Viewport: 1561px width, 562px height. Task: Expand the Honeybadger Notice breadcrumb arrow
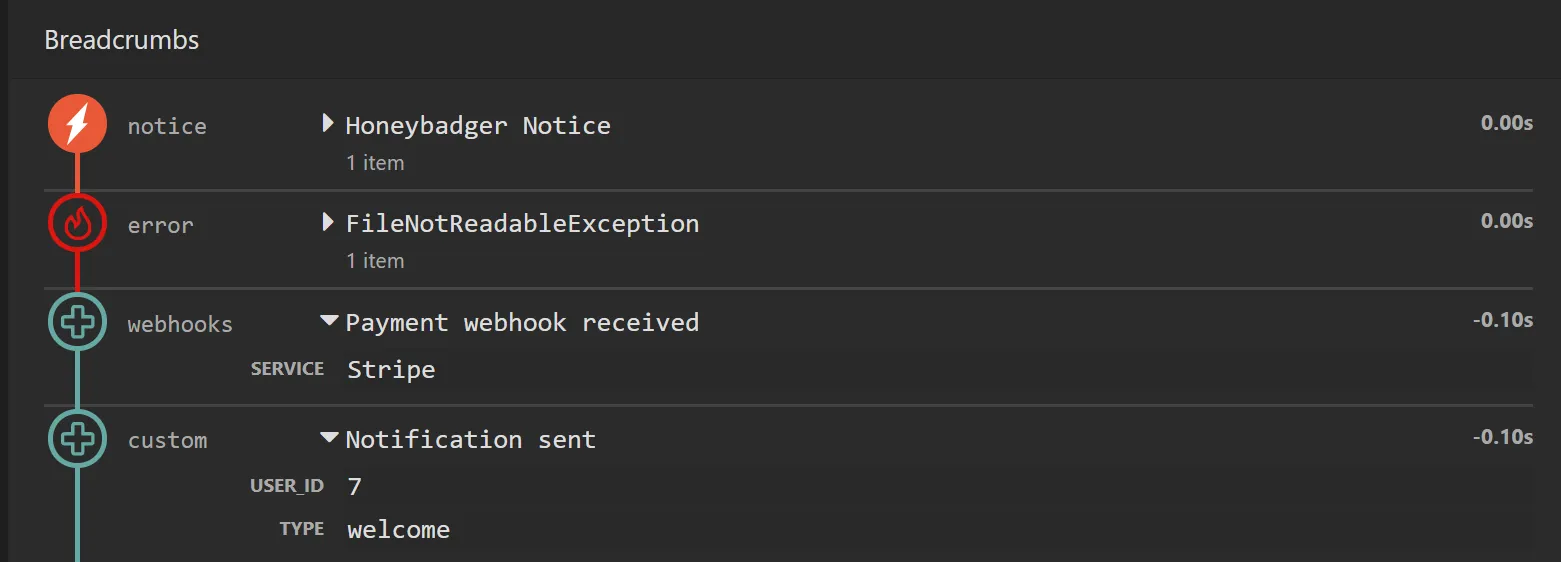point(327,124)
